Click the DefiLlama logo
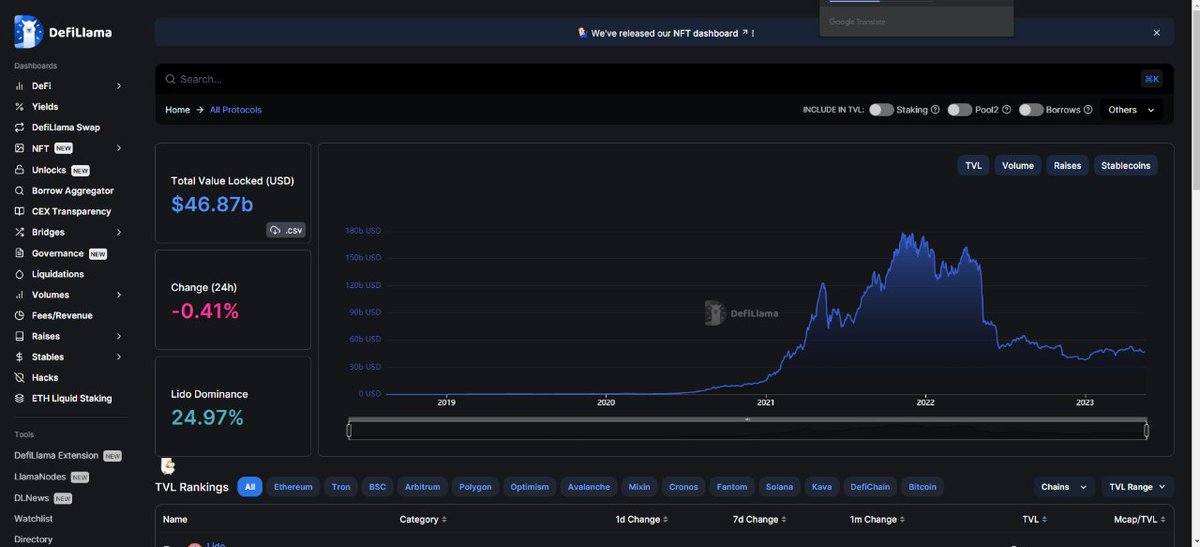The width and height of the screenshot is (1200, 547). point(63,32)
